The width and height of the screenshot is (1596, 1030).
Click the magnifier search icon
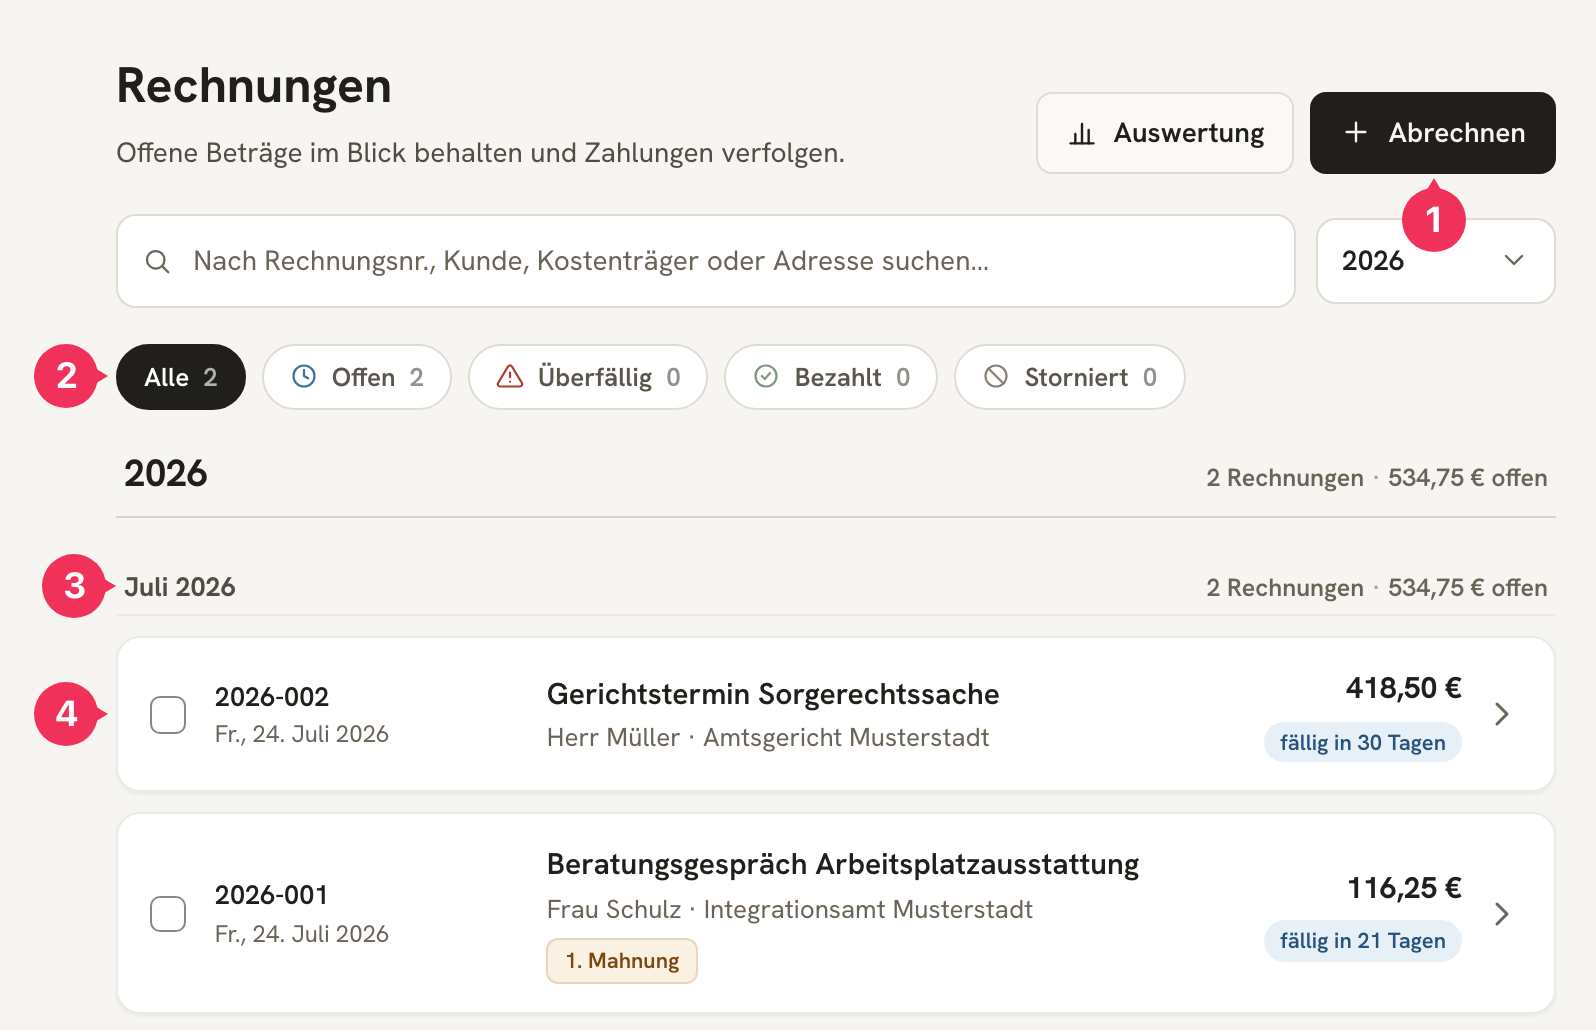tap(157, 262)
